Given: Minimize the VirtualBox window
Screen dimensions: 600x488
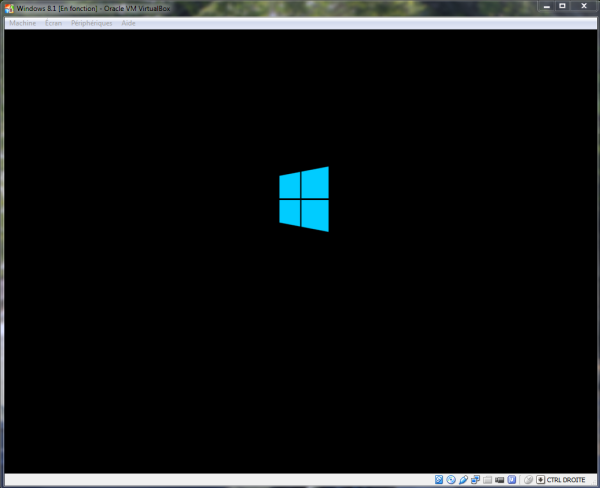Looking at the screenshot, I should [547, 6].
